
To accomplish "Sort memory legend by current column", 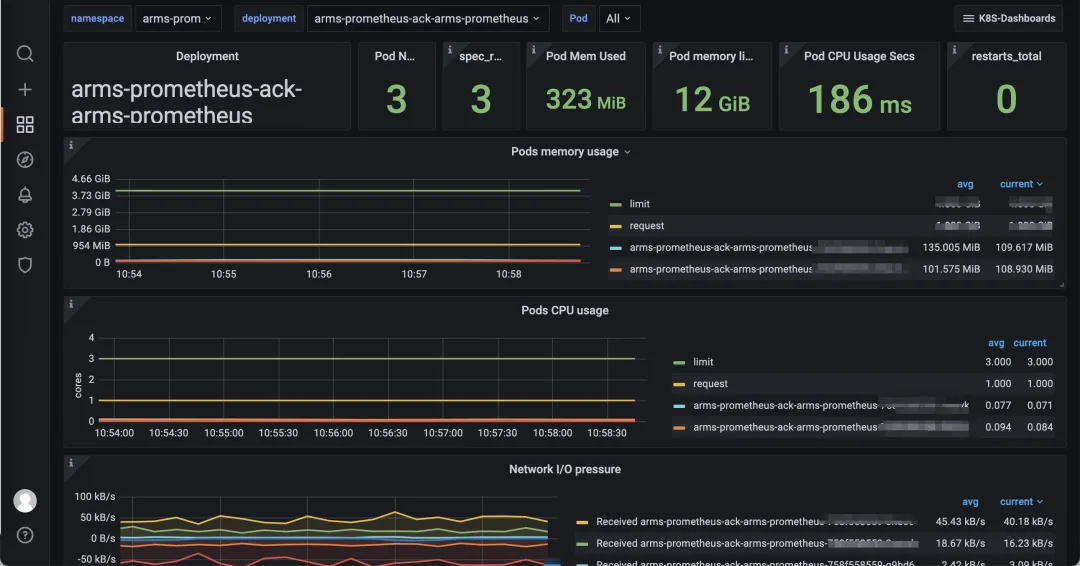I will tap(1021, 184).
